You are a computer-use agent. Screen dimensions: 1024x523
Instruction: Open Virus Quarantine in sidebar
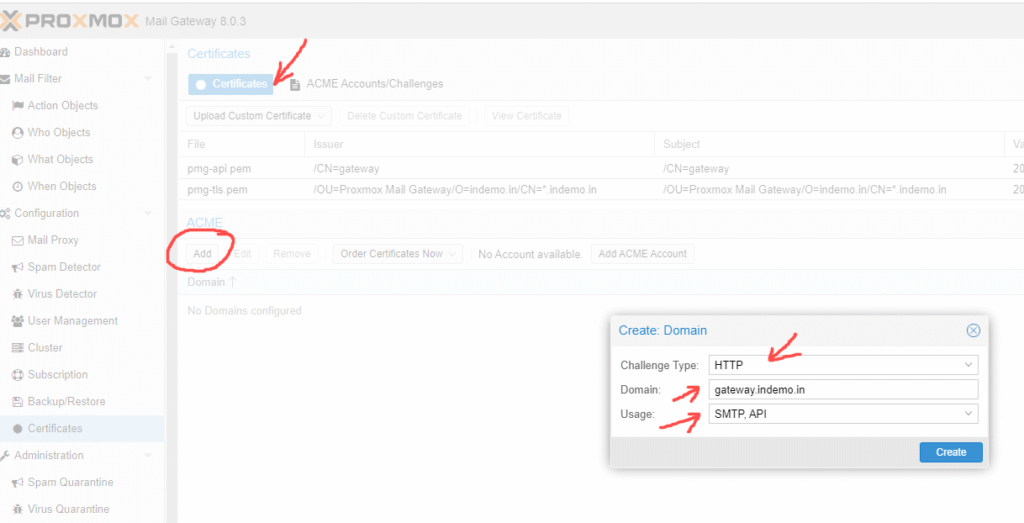tap(69, 509)
